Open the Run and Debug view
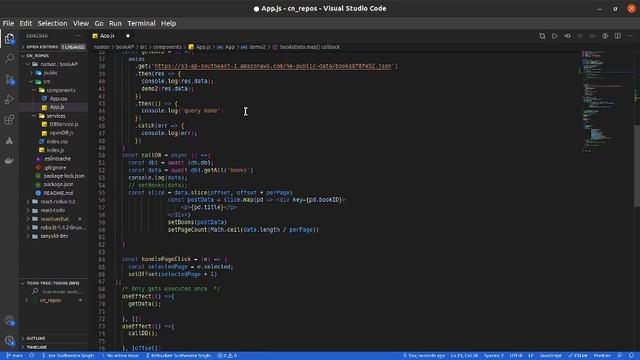Screen dimensions: 640x360 [x=9, y=99]
